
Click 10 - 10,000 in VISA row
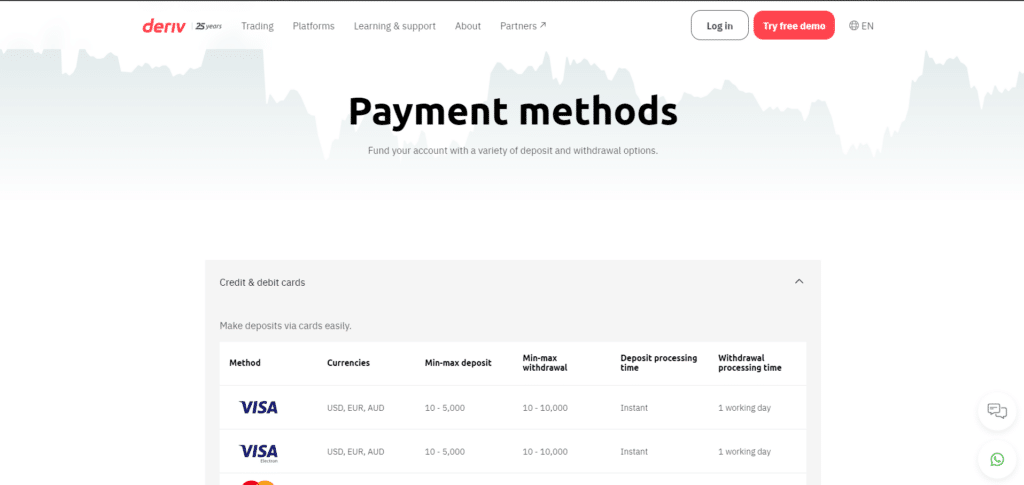point(545,408)
